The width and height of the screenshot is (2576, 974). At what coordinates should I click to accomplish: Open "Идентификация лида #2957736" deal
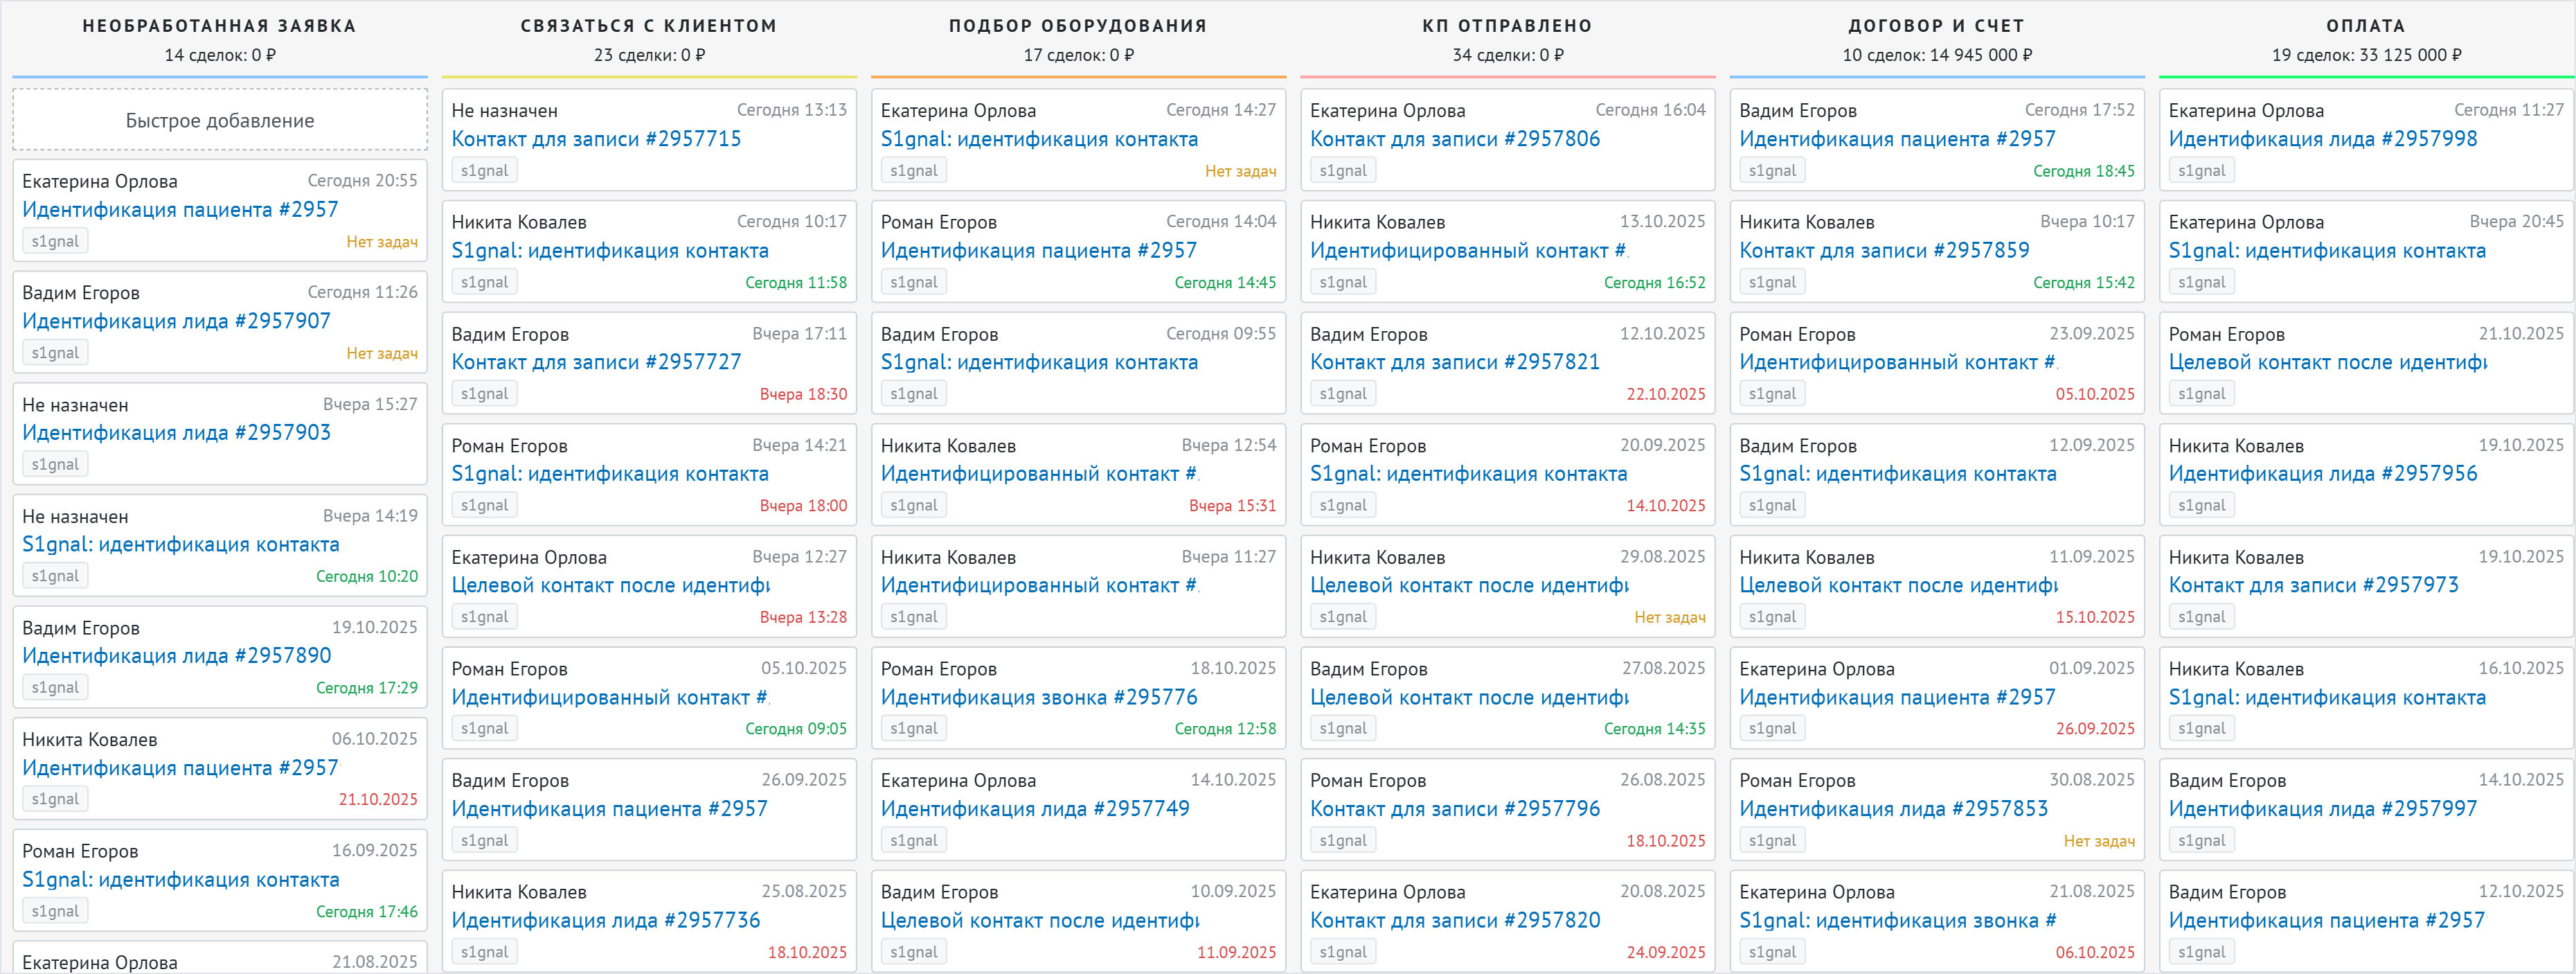click(607, 920)
